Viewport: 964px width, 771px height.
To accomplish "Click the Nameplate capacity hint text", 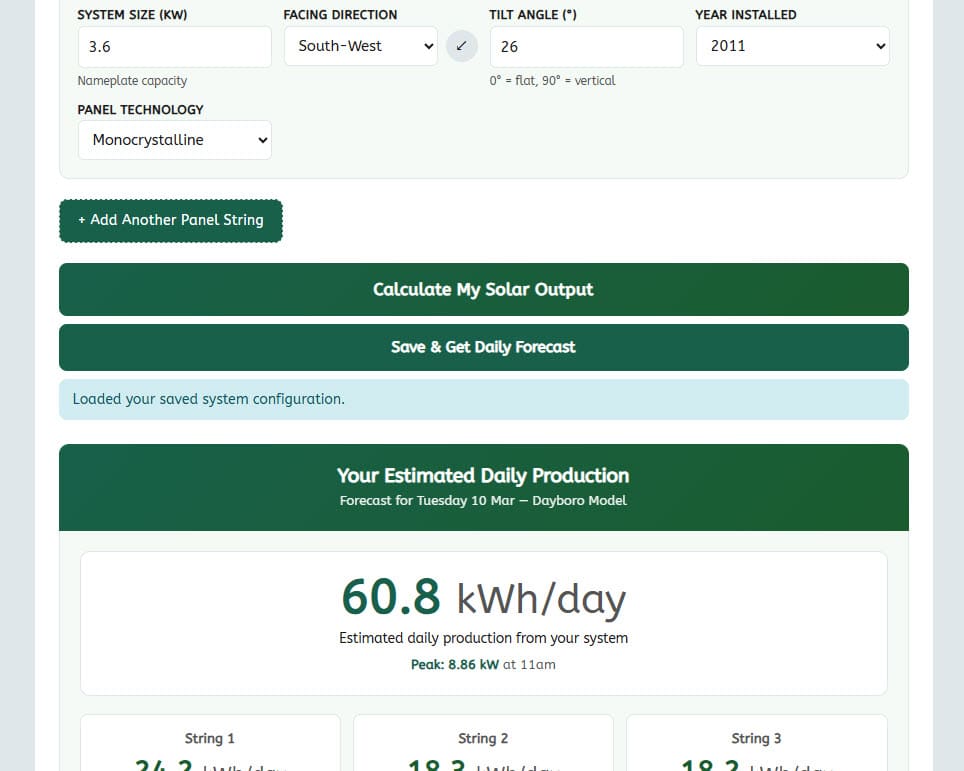I will (x=132, y=81).
